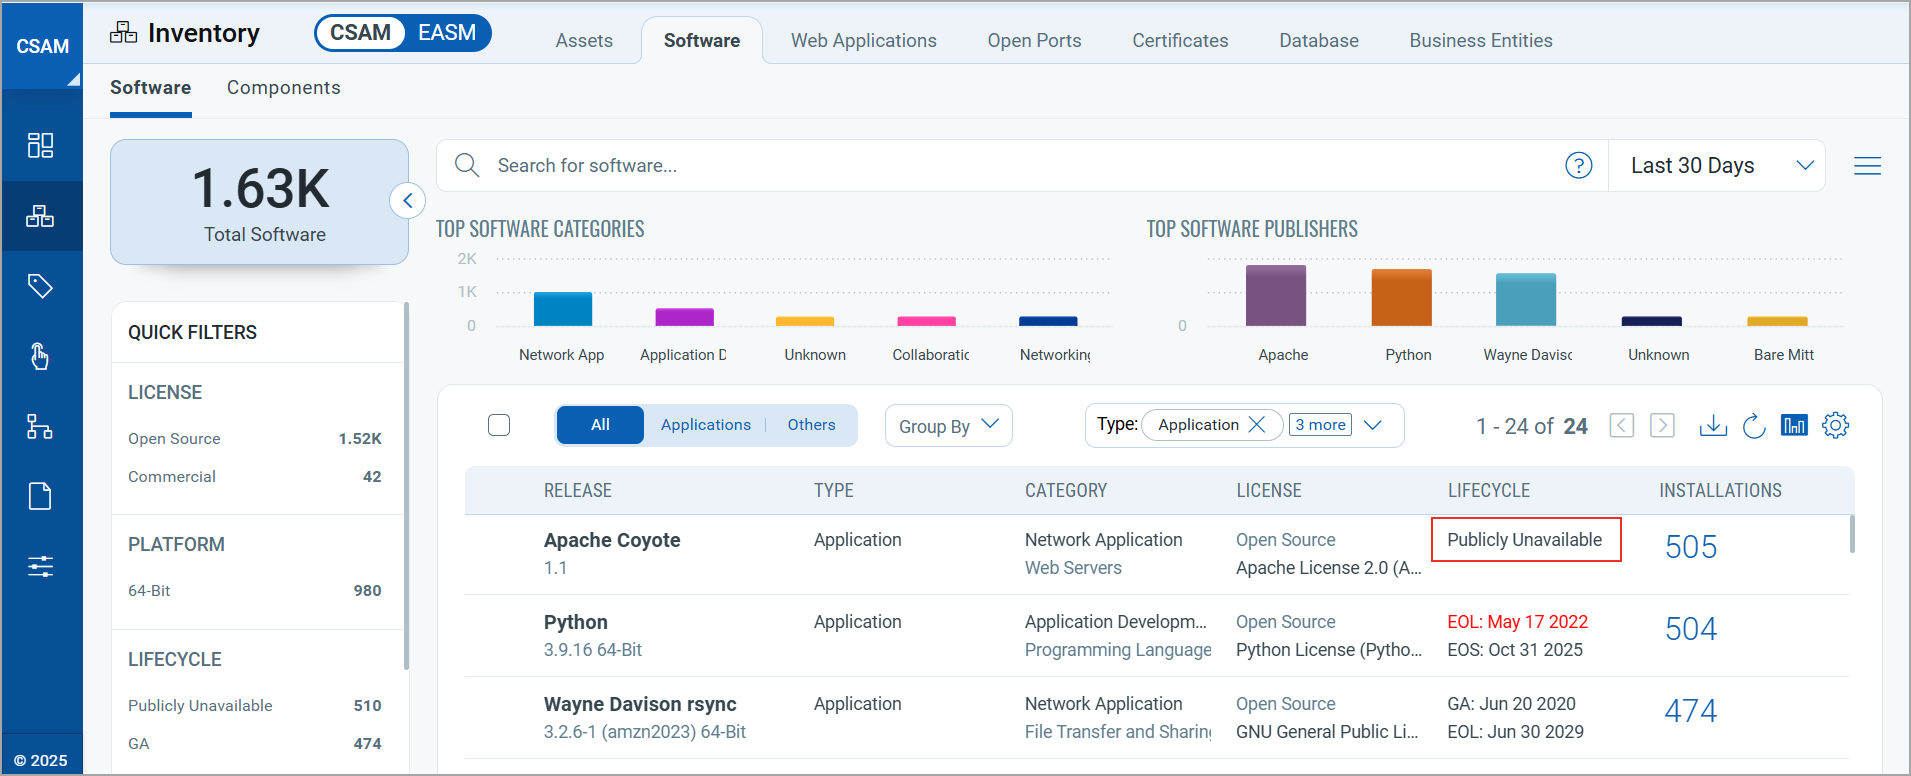Open the Database tab
1911x776 pixels.
pyautogui.click(x=1319, y=41)
